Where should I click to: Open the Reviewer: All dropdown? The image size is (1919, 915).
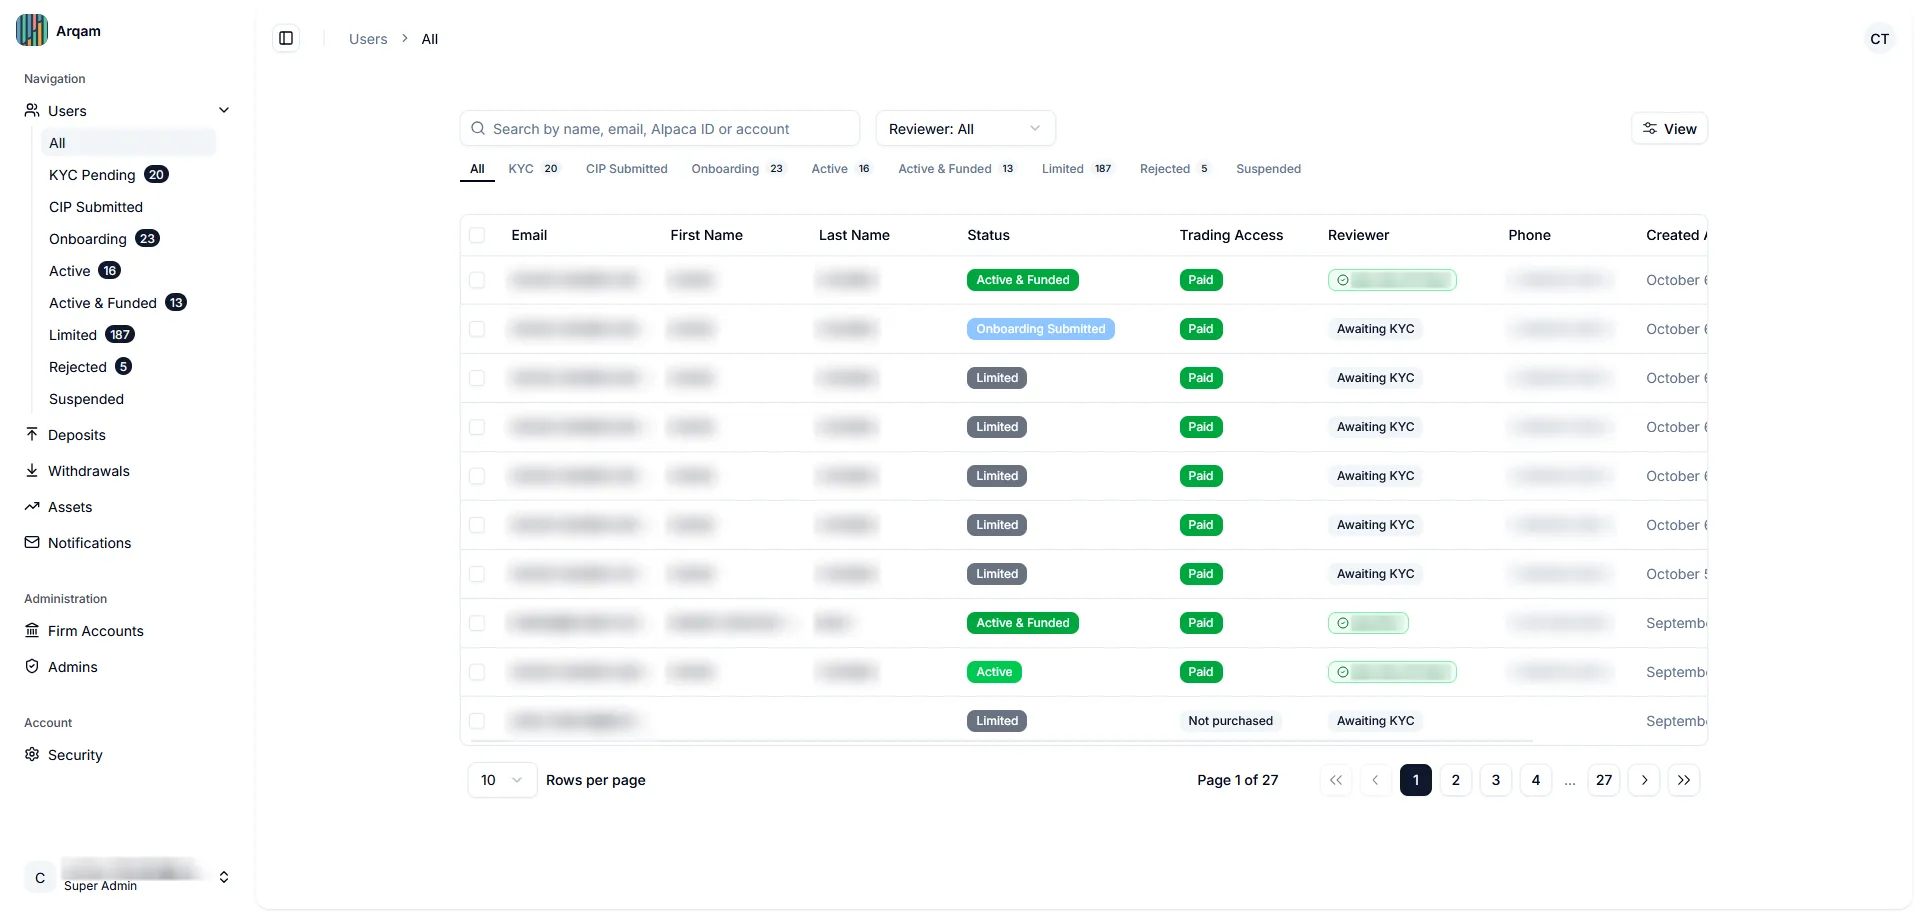[x=965, y=128]
